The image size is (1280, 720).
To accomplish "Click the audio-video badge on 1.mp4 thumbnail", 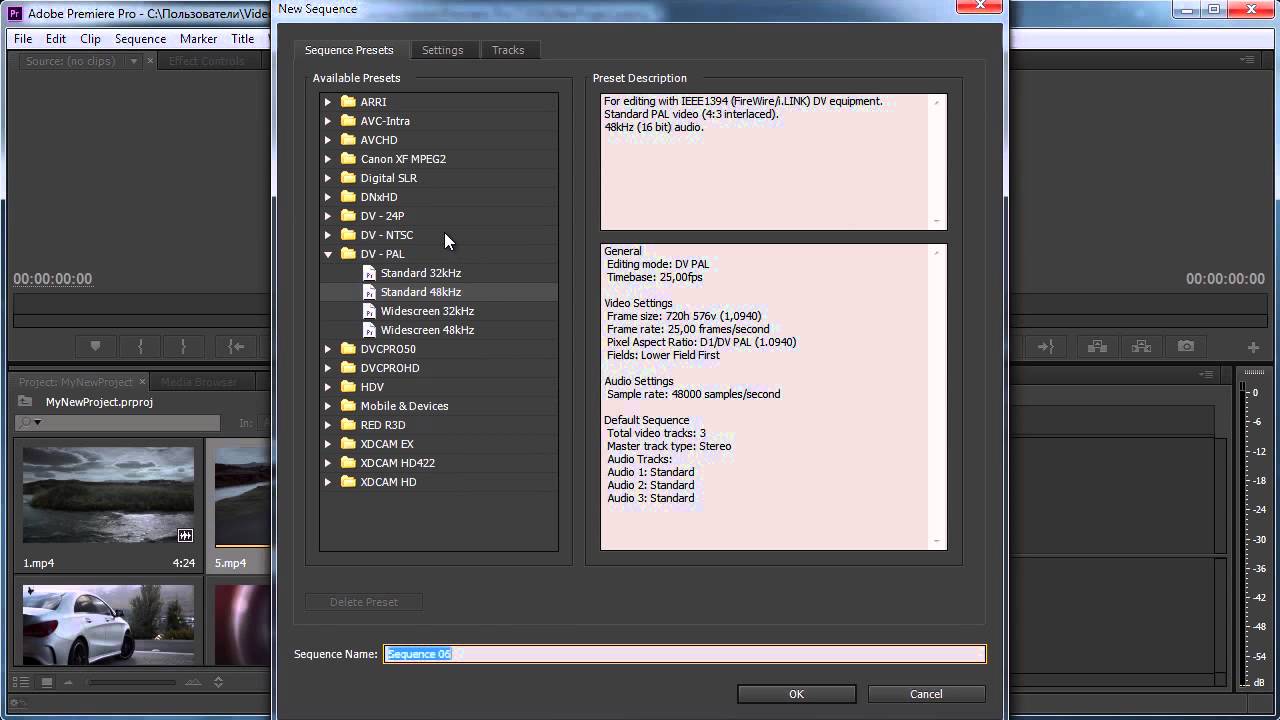I will click(185, 535).
